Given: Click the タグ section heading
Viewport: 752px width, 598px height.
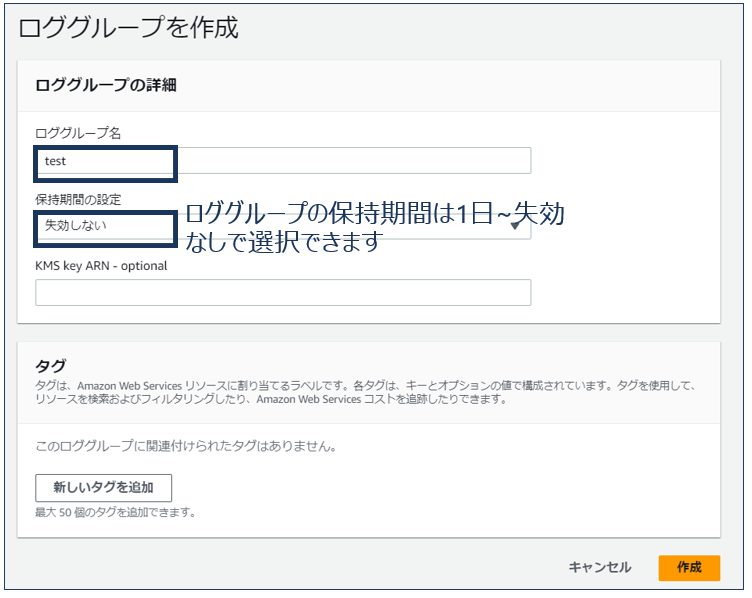Looking at the screenshot, I should click(50, 366).
